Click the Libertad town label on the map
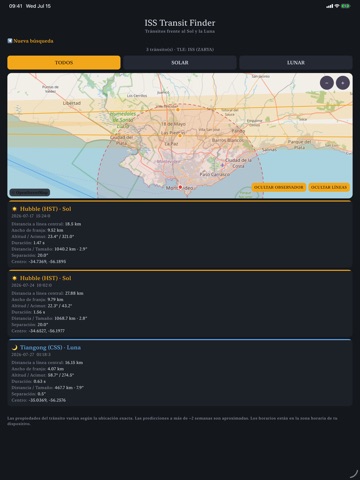The image size is (360, 480). click(x=72, y=103)
